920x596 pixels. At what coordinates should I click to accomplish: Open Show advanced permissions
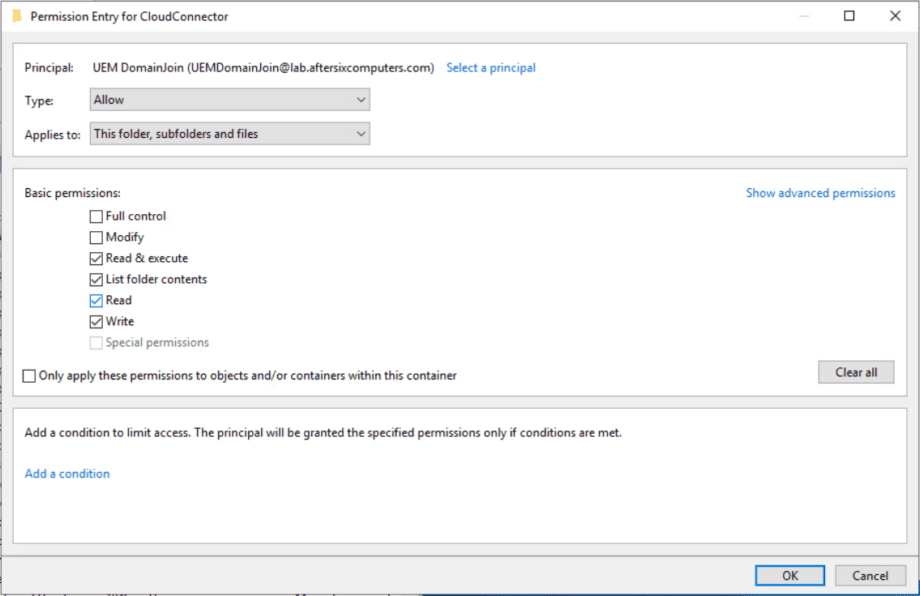pos(820,192)
